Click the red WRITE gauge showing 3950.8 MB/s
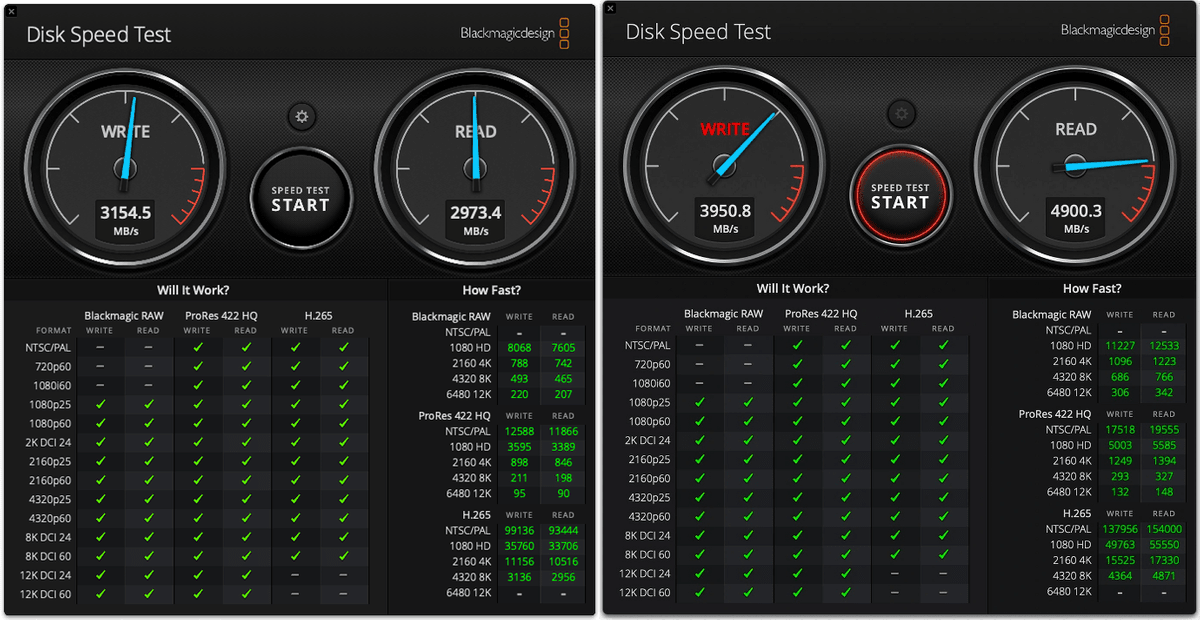The width and height of the screenshot is (1200, 620). point(725,161)
